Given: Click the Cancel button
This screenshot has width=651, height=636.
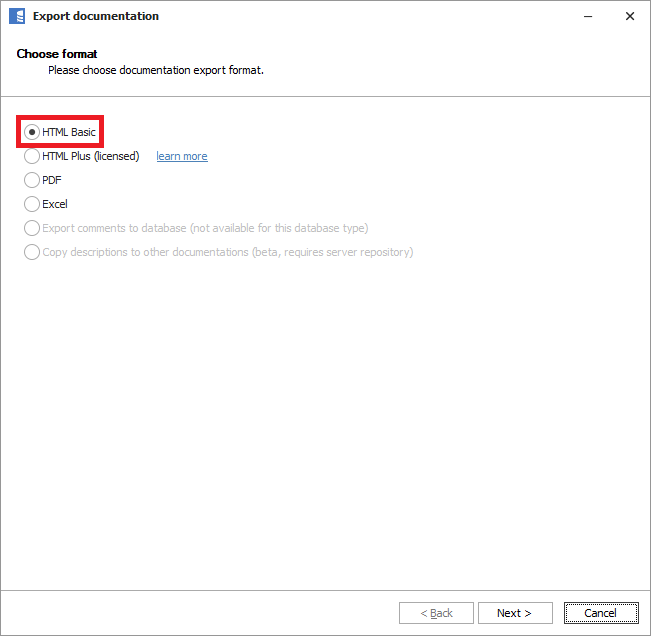Looking at the screenshot, I should 600,613.
